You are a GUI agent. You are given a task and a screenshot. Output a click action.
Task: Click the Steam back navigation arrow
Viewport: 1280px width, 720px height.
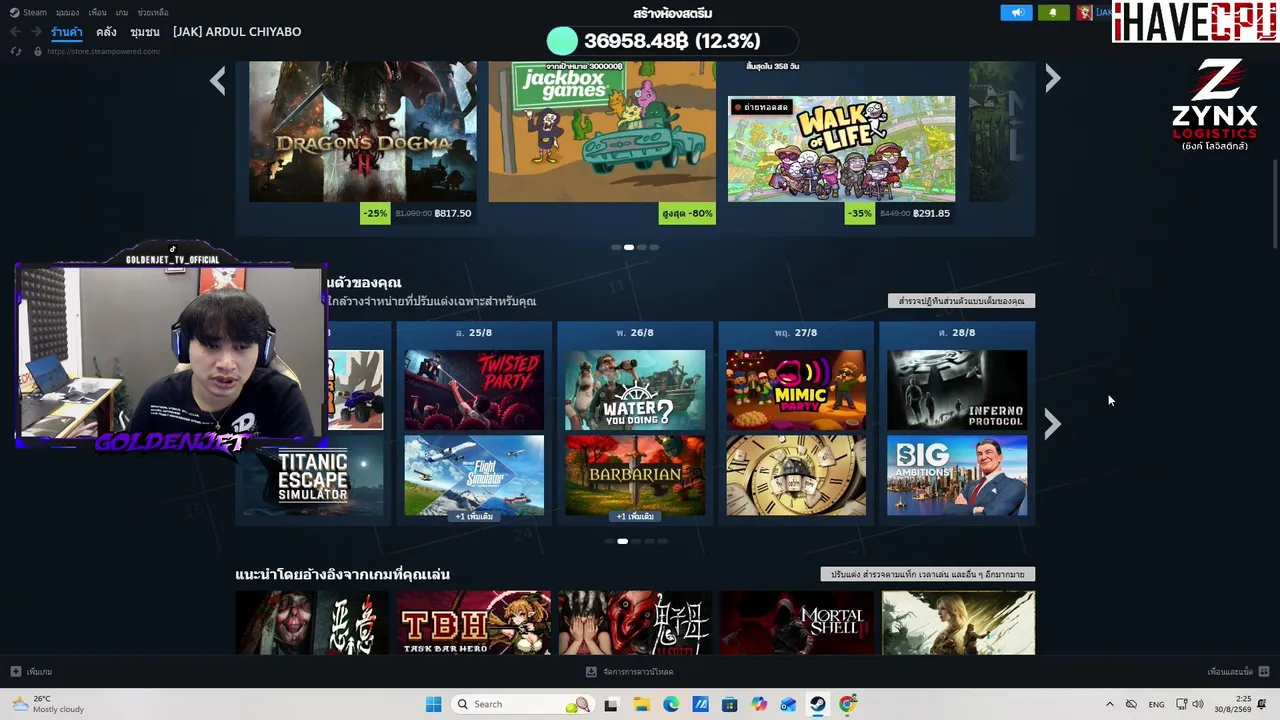[15, 32]
